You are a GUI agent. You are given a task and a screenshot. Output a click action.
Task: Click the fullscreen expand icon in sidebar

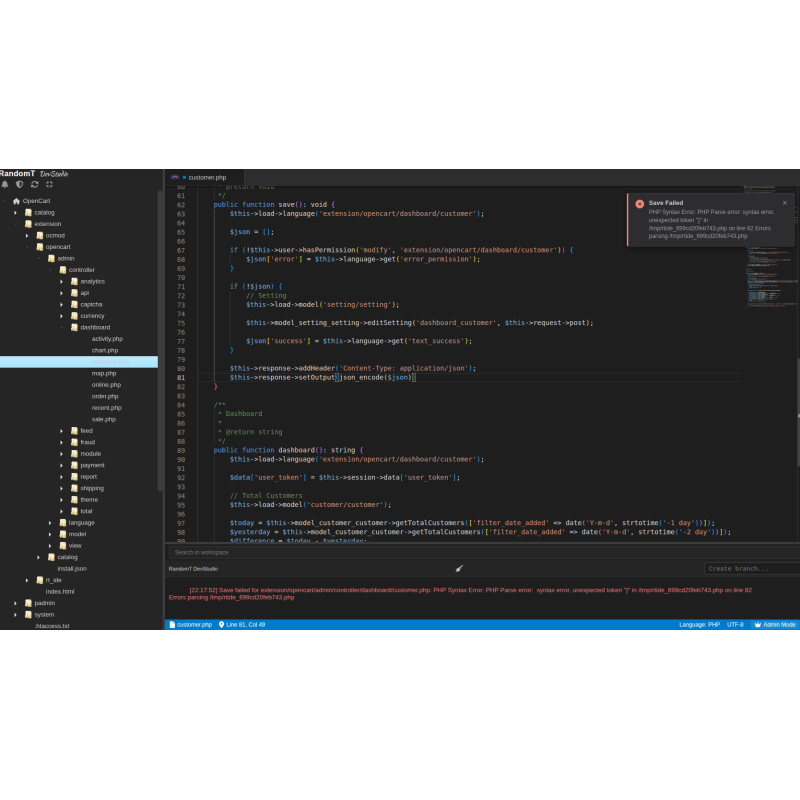point(49,184)
